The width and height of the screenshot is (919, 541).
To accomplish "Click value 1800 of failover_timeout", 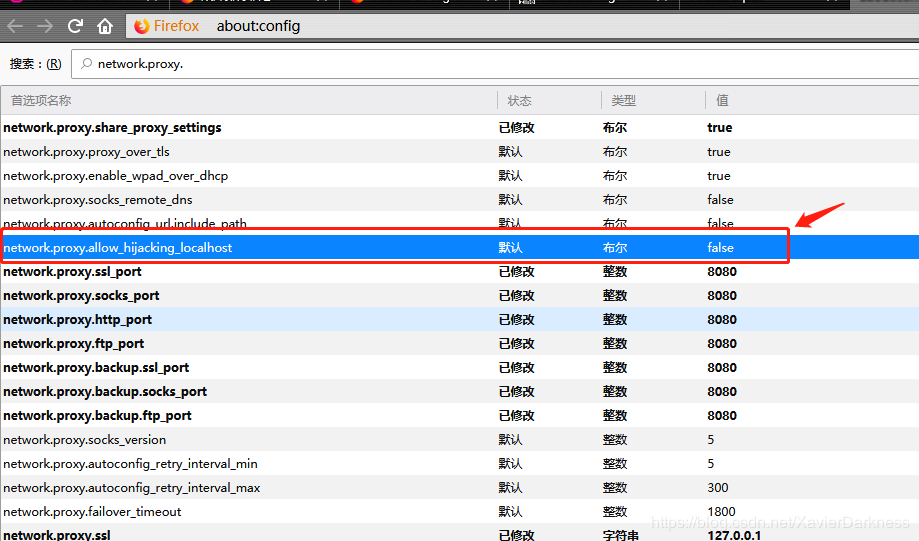I will coord(721,512).
